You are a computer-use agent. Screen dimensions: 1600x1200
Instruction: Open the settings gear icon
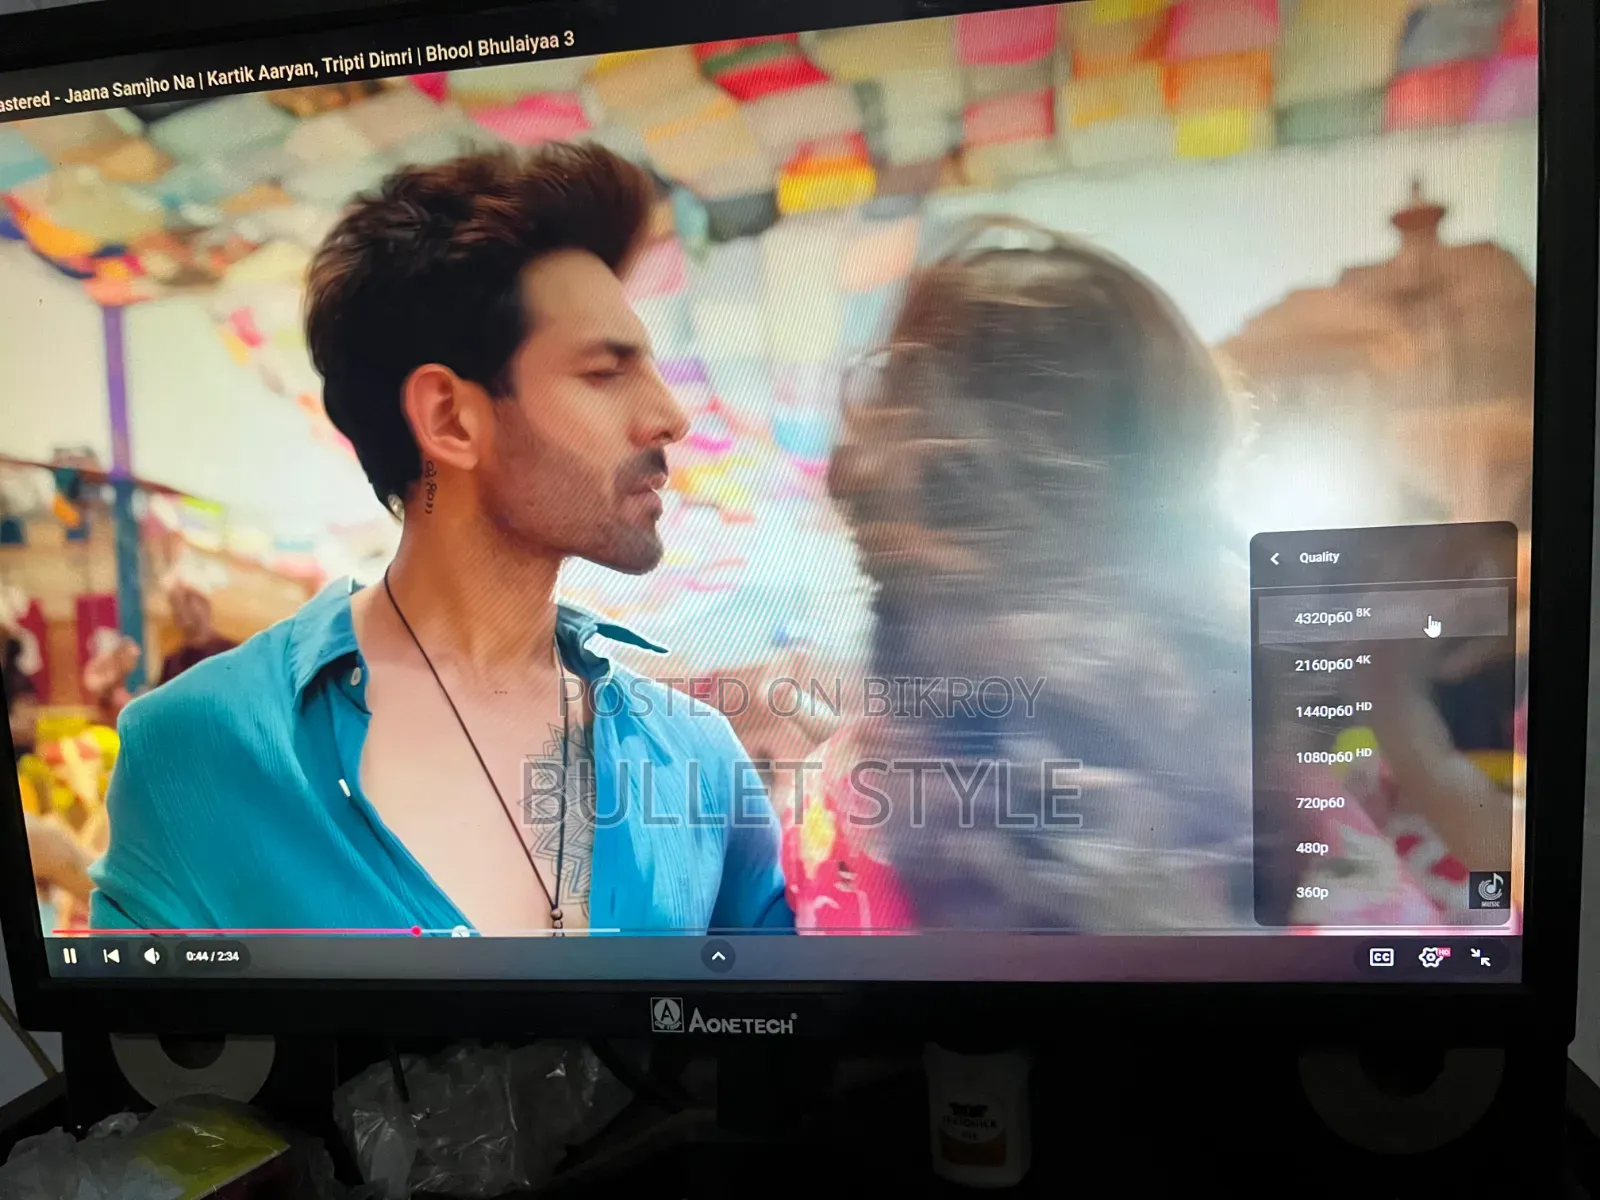click(x=1432, y=957)
